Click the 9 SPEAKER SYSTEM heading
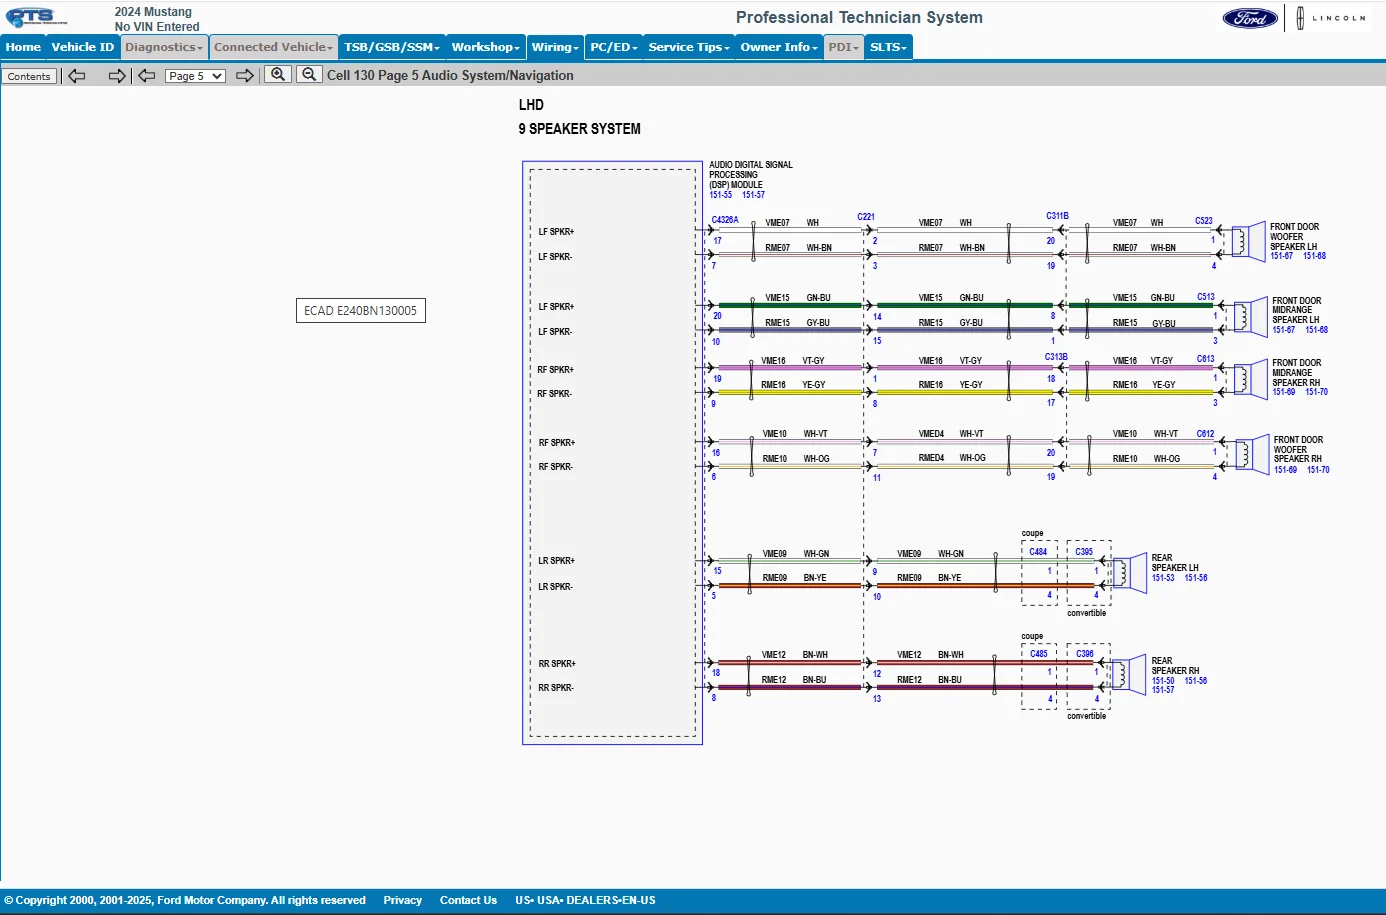Screen dimensions: 1386x915 [x=580, y=129]
